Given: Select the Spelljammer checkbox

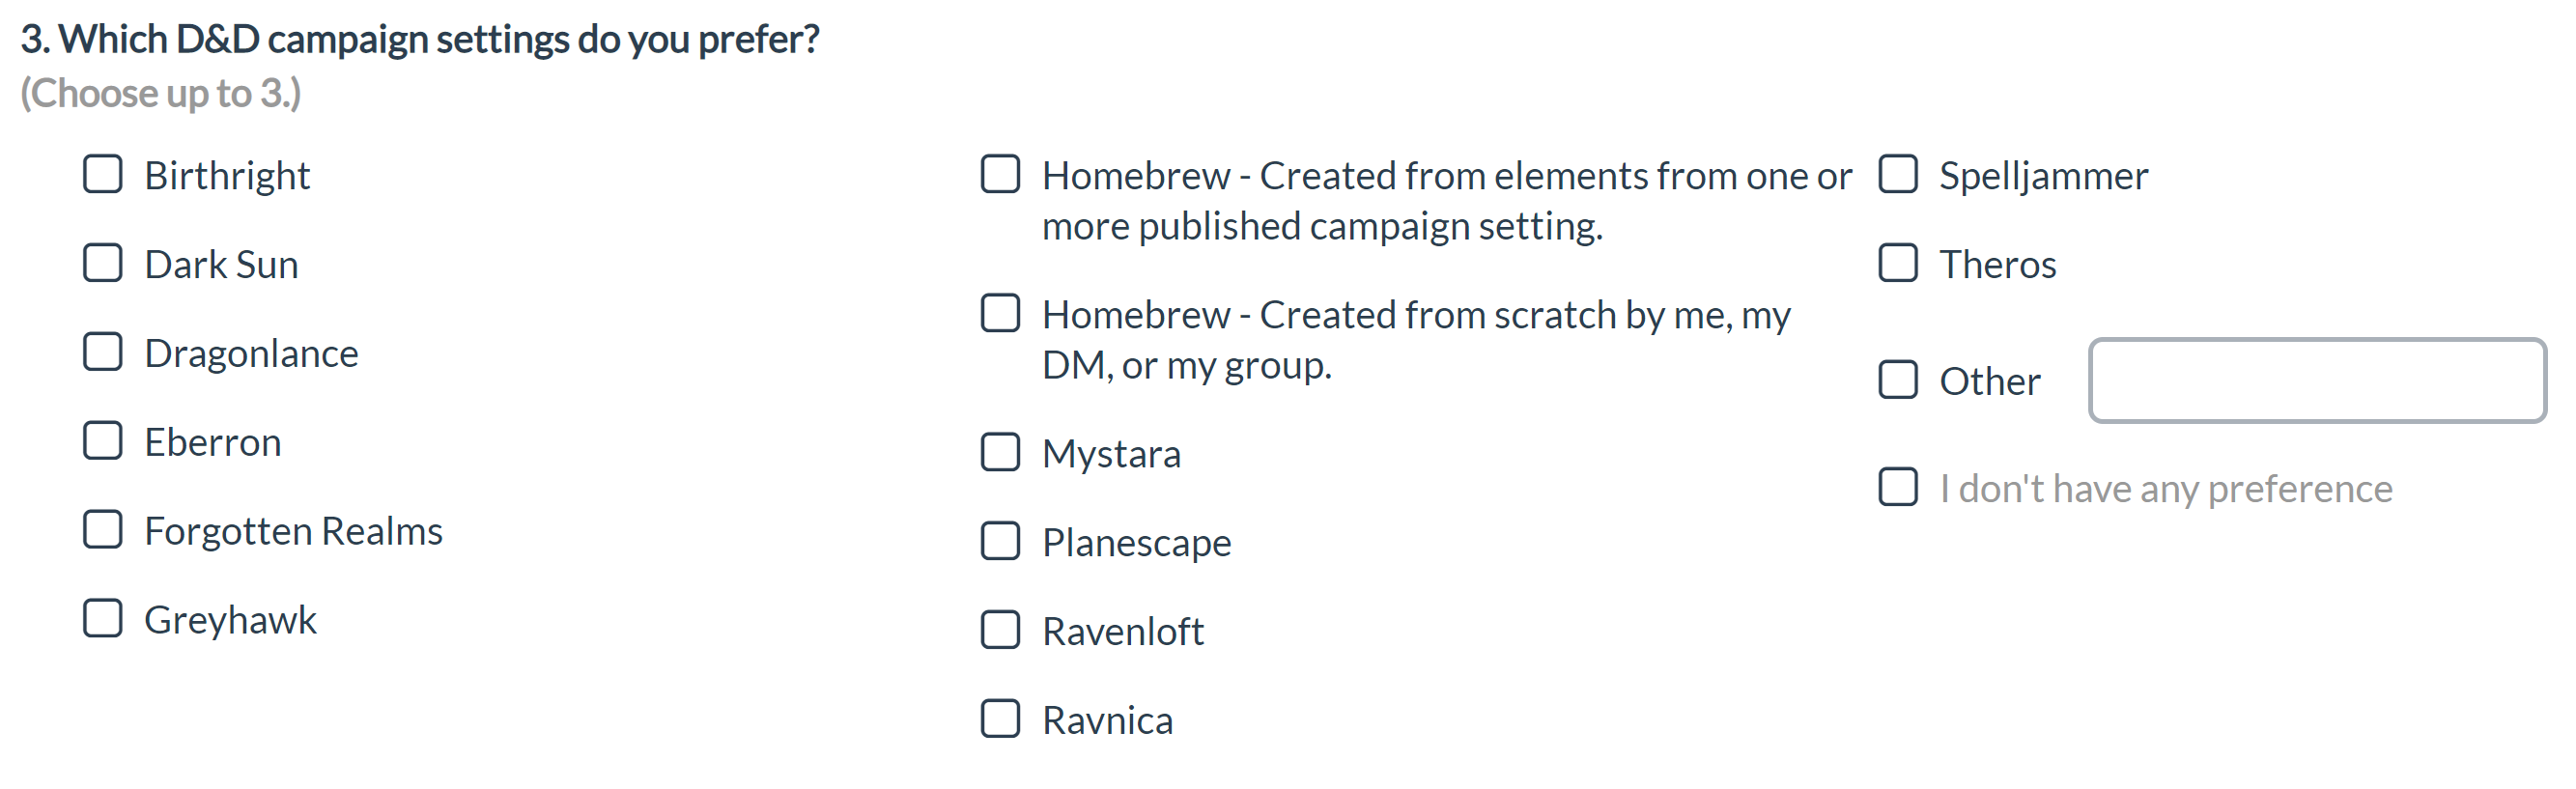Looking at the screenshot, I should [1898, 174].
